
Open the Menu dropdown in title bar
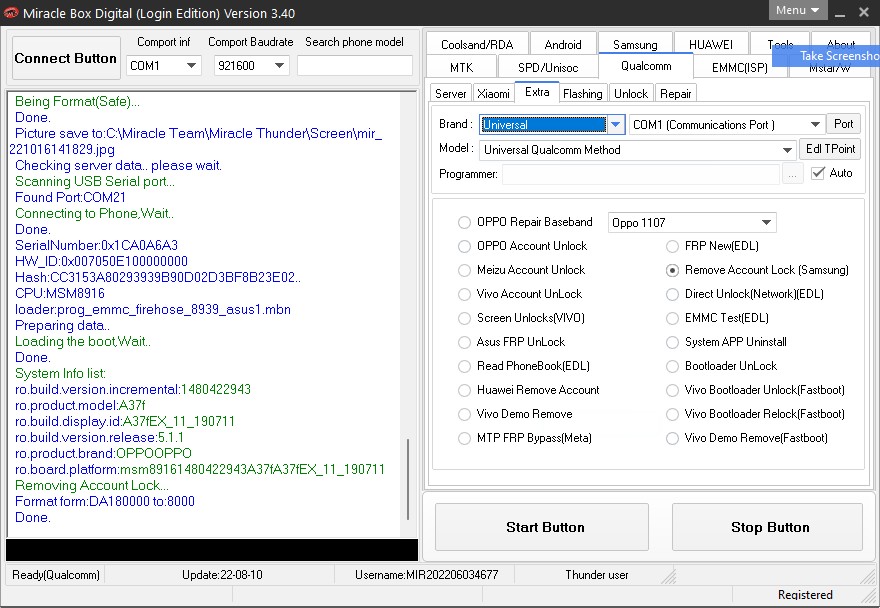click(x=798, y=10)
